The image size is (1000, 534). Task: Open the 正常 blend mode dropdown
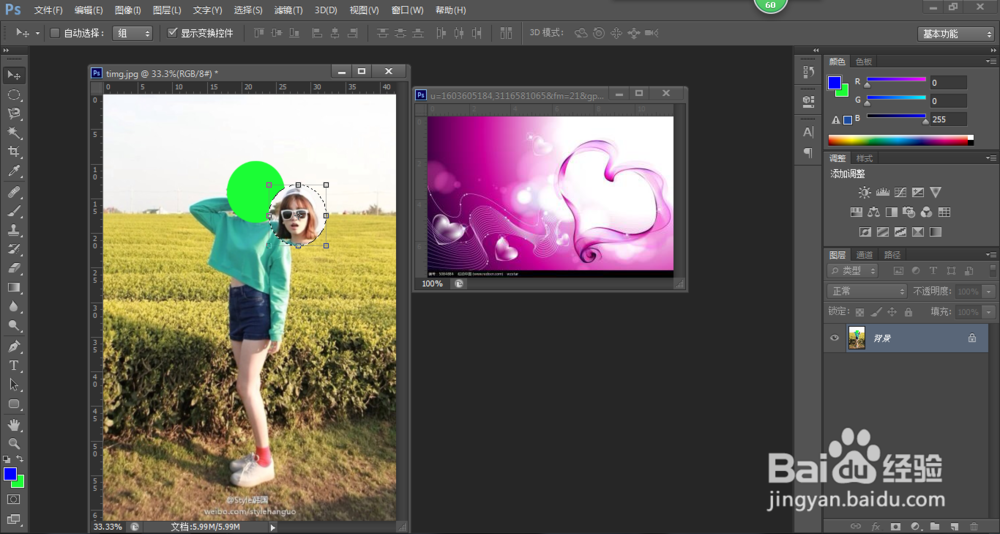[x=867, y=291]
